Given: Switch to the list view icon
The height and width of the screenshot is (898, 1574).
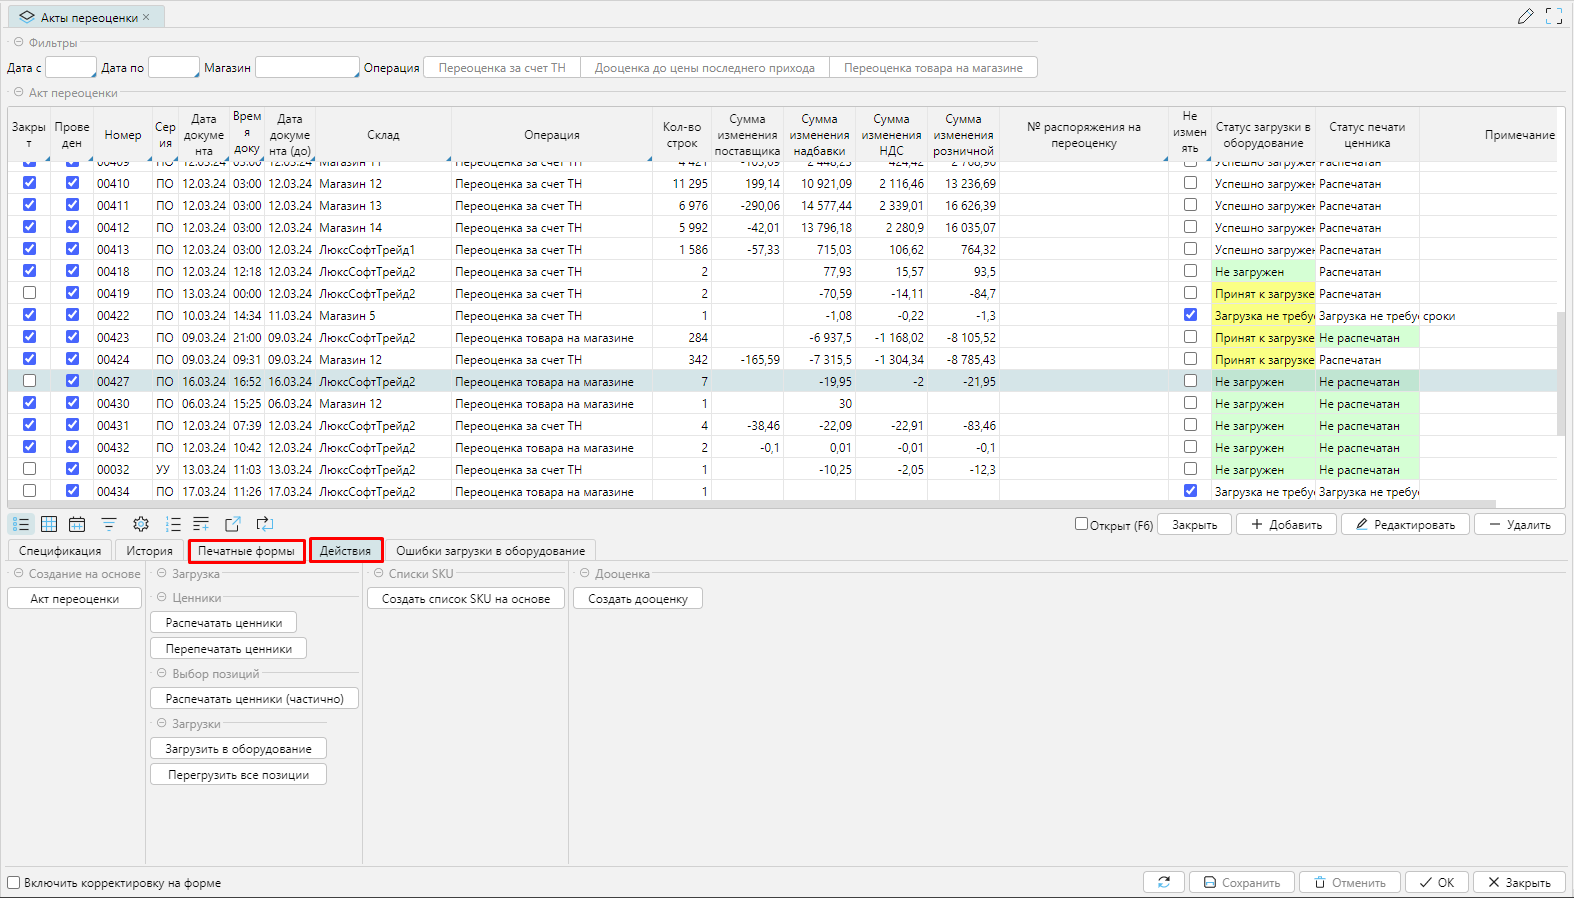Looking at the screenshot, I should [21, 524].
